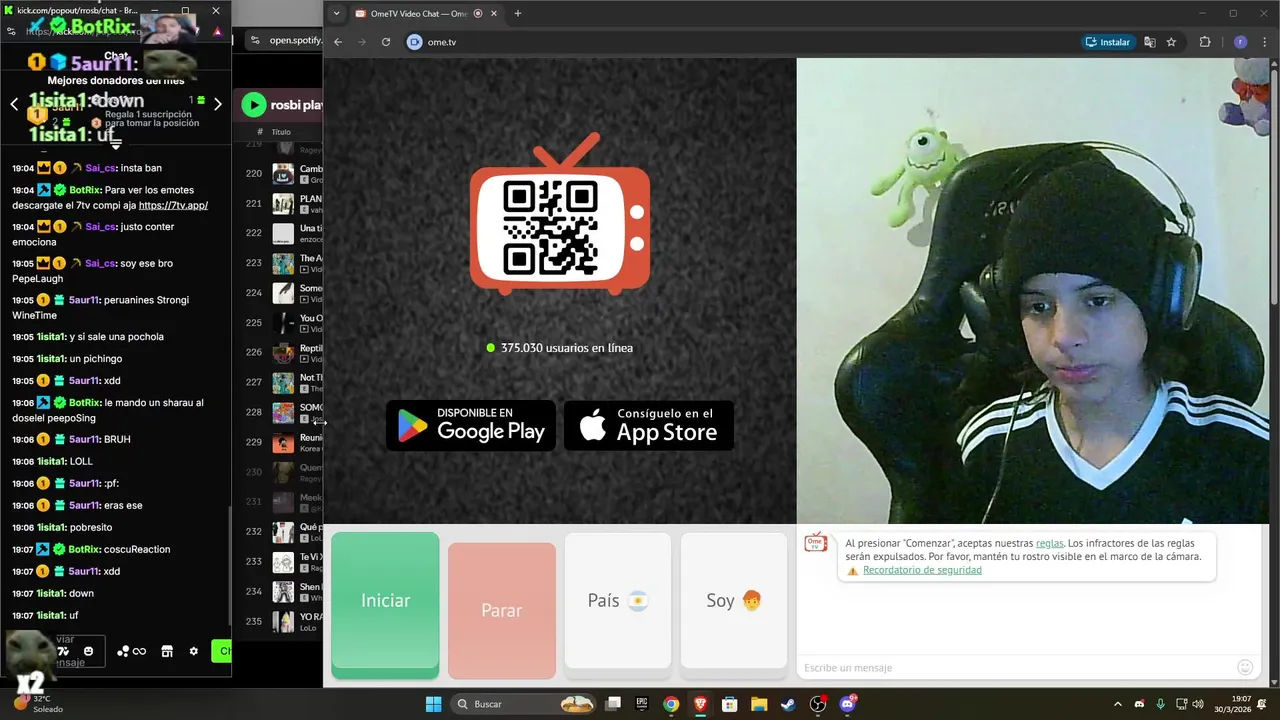1280x720 pixels.
Task: Open site info icon beside ome.tv
Action: 414,42
